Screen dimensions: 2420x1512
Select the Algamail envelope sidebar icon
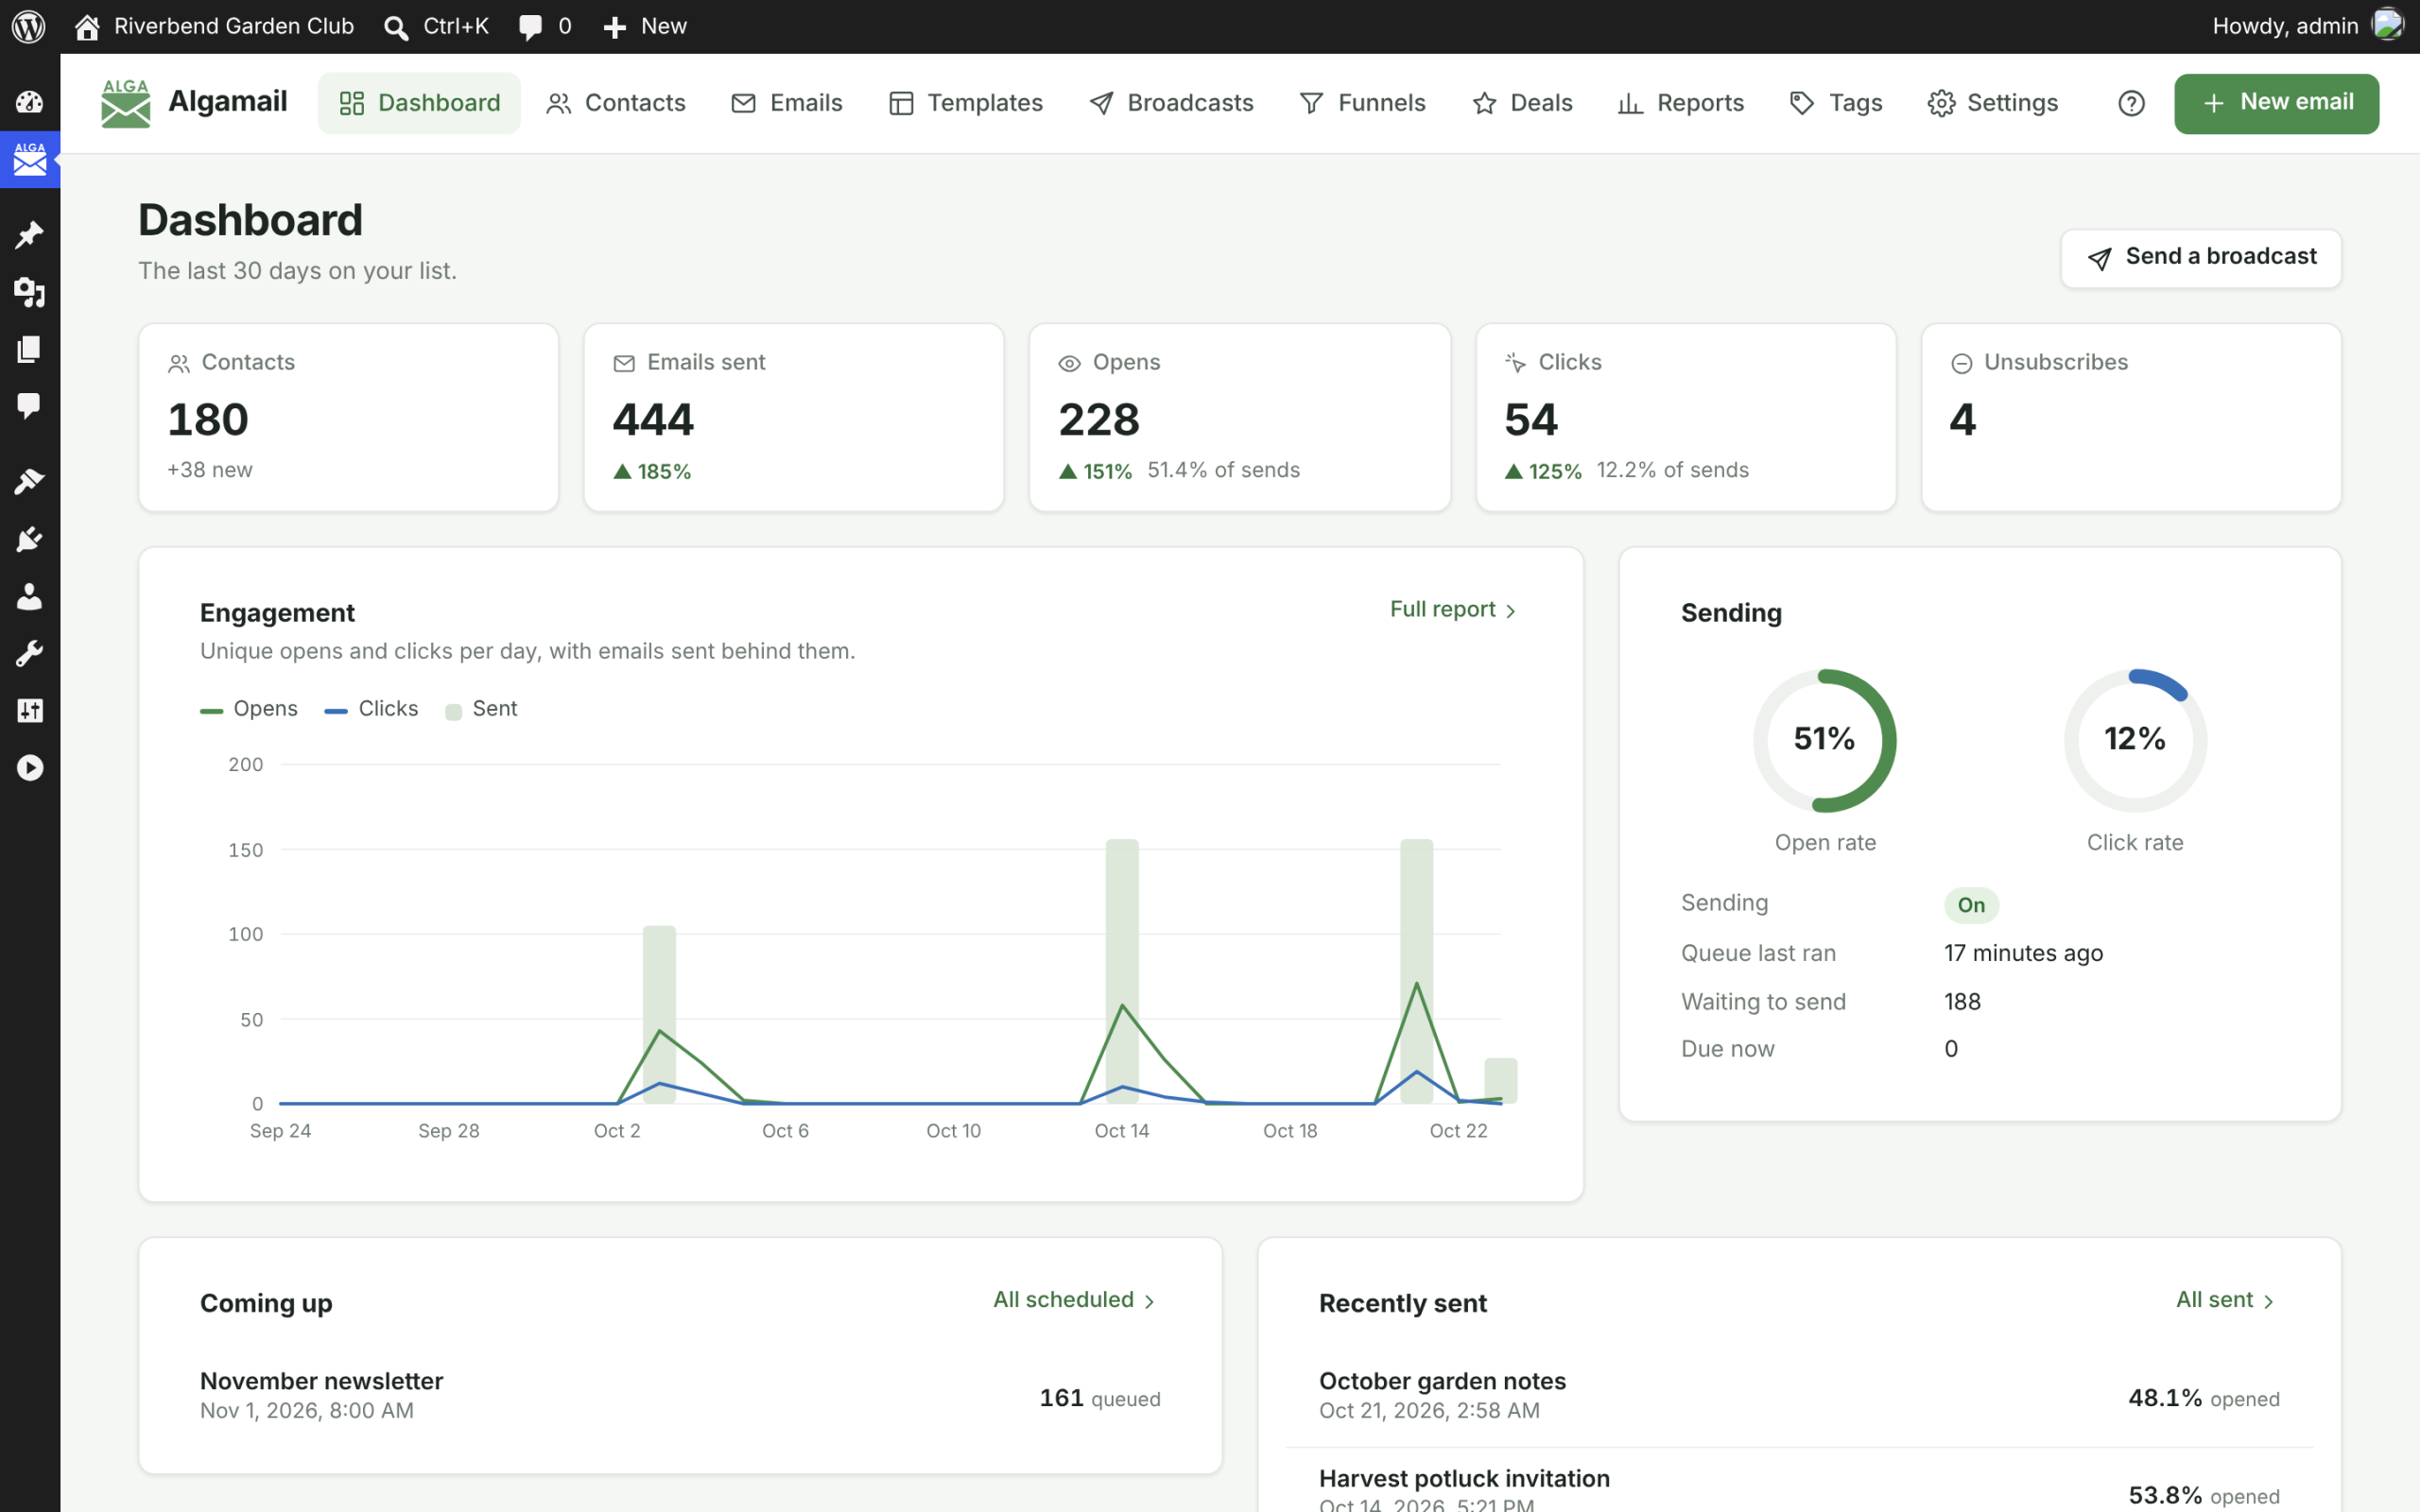pos(29,159)
